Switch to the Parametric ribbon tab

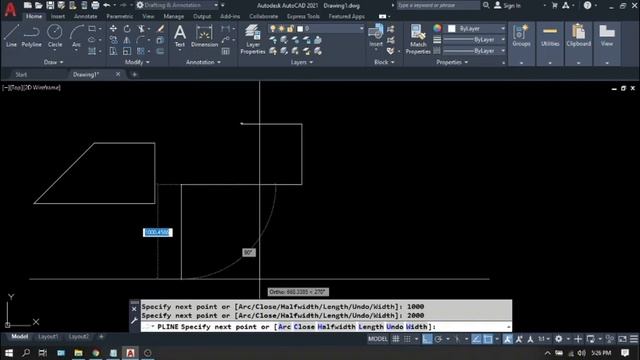coord(120,17)
